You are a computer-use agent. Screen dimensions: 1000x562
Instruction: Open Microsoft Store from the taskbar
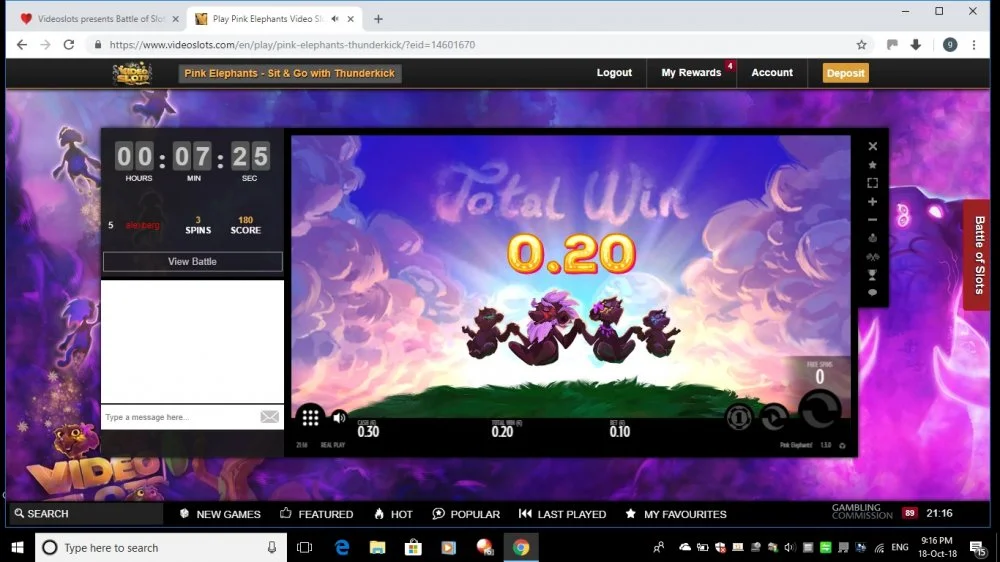click(413, 547)
